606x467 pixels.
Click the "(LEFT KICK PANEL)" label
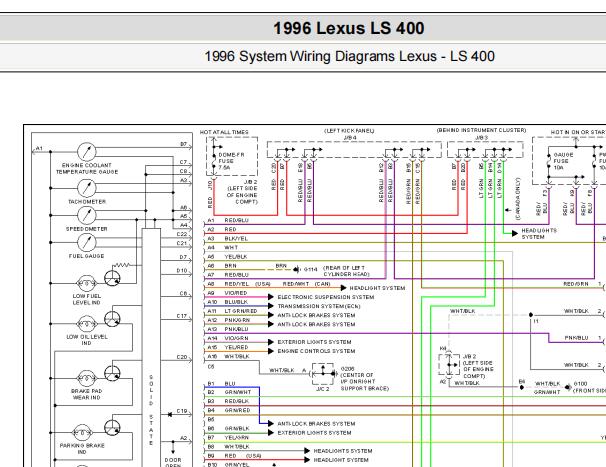349,131
